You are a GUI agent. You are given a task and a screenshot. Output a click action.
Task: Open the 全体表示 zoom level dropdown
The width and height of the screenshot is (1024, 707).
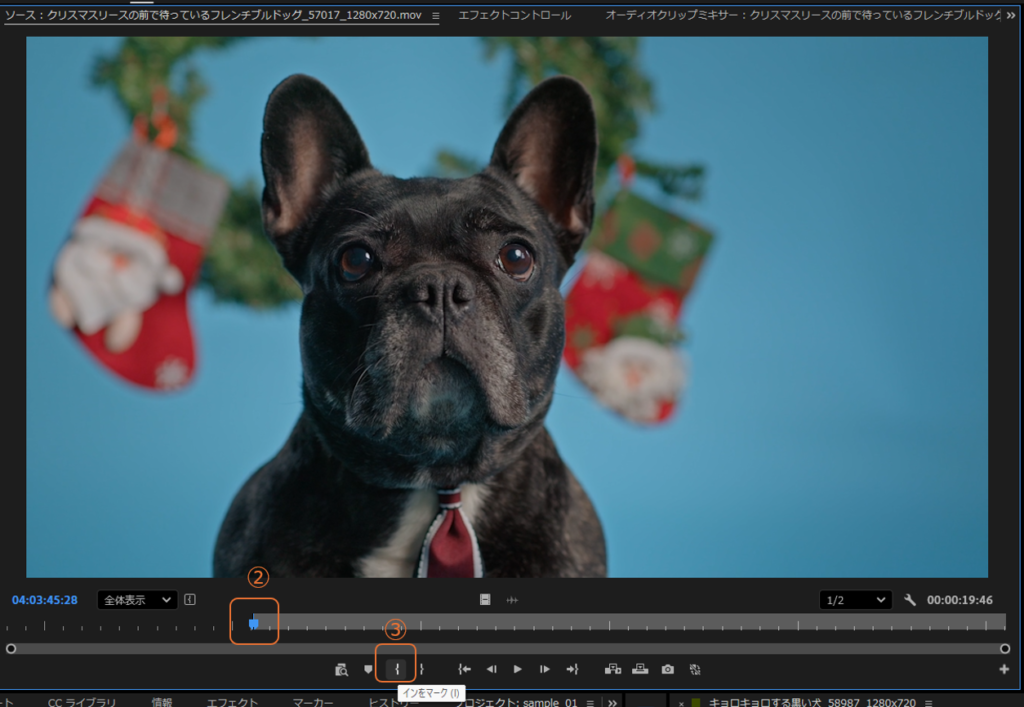point(137,600)
